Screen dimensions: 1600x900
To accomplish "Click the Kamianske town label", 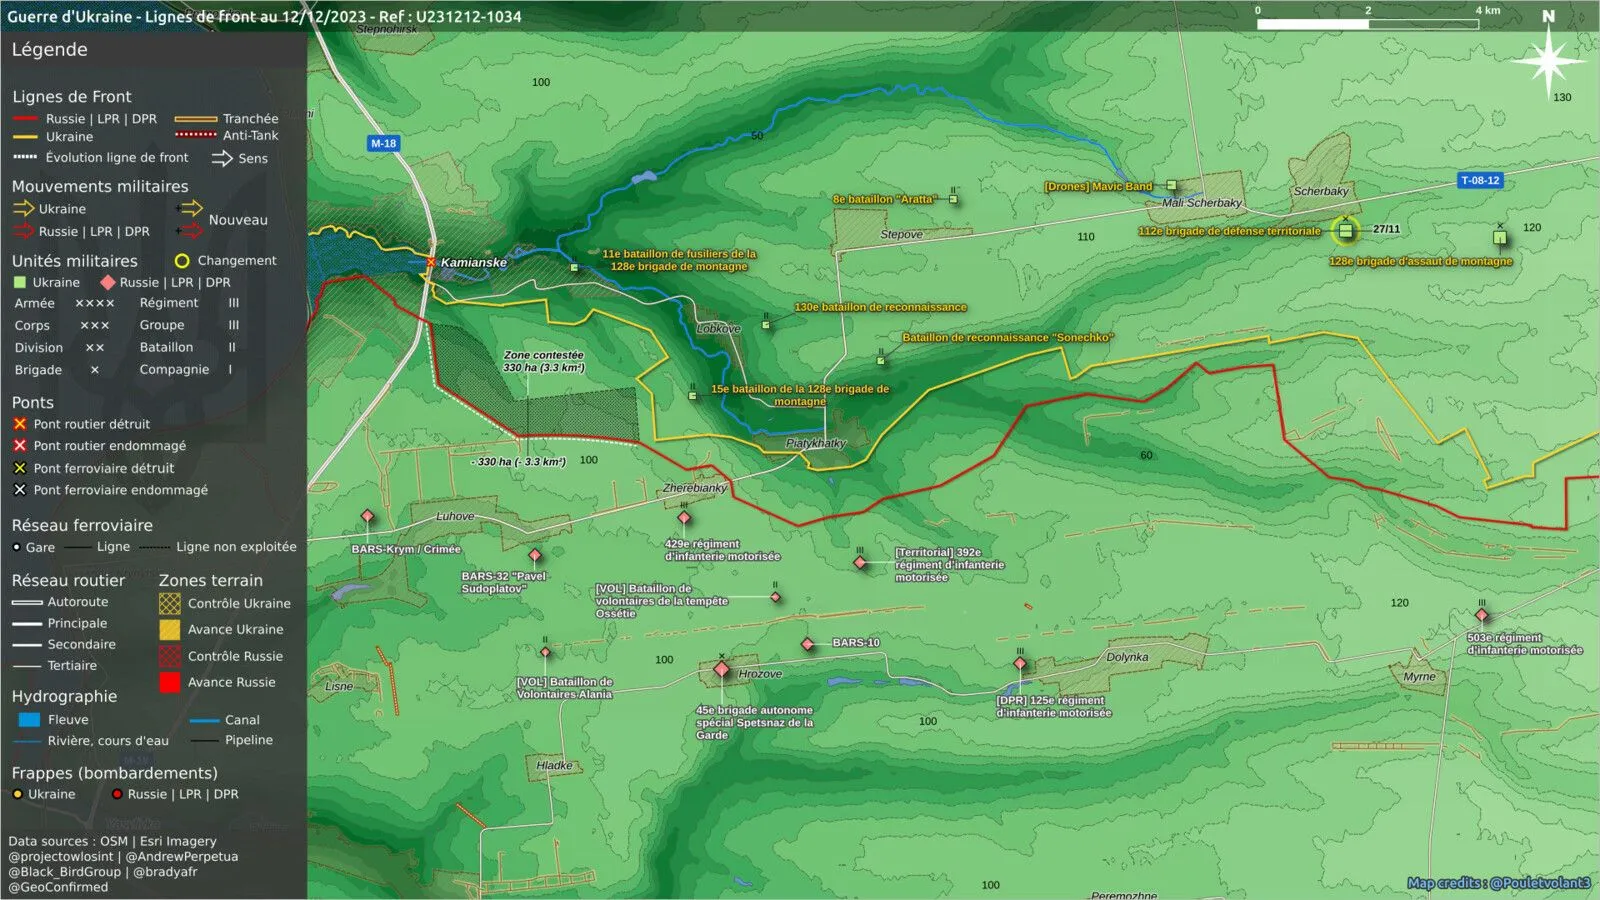I will tap(474, 263).
